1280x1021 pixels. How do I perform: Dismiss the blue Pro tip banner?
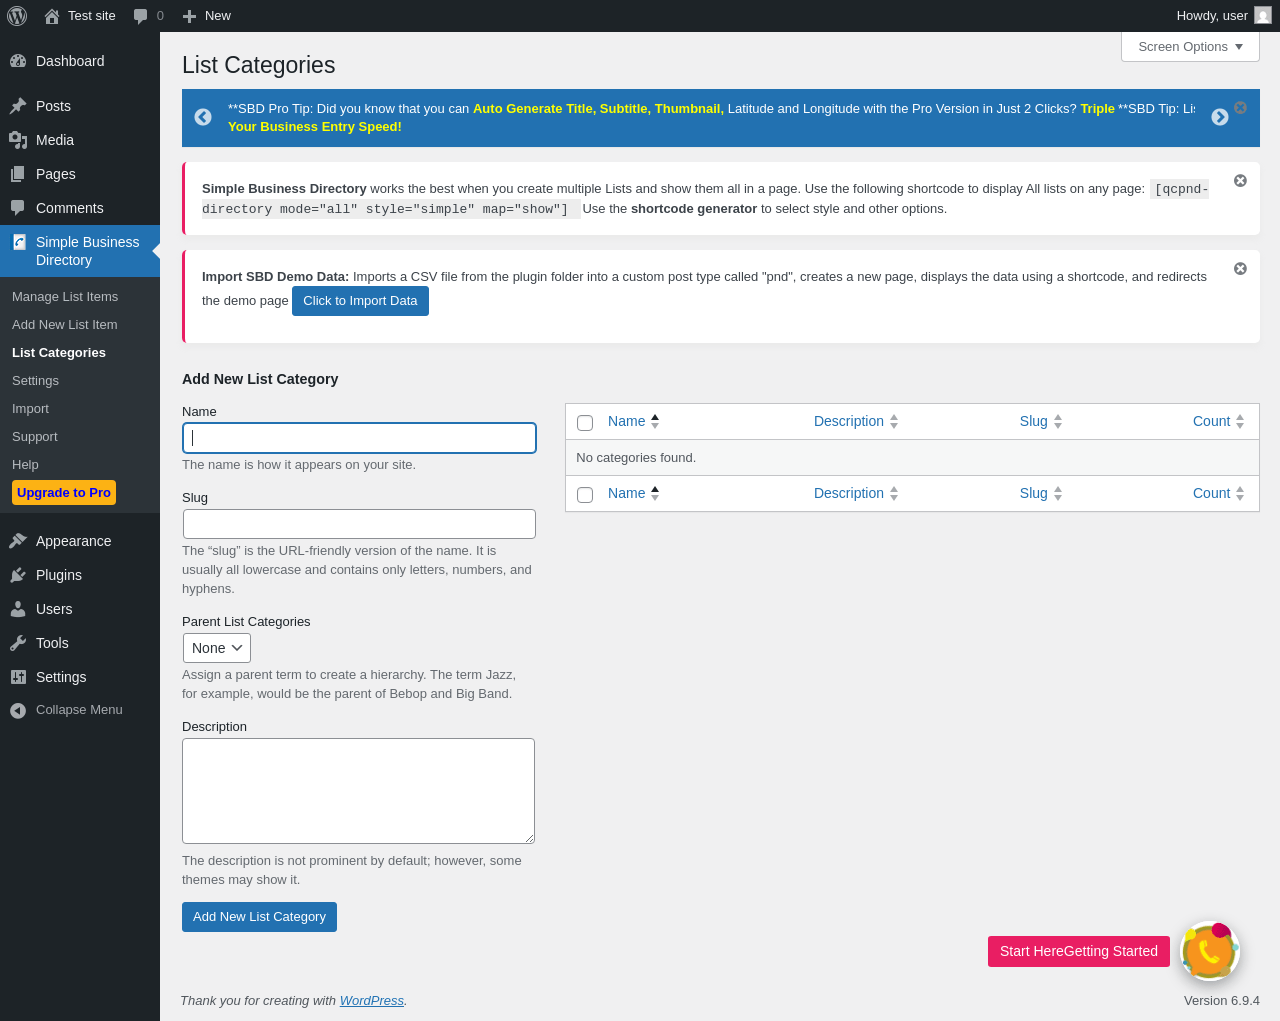pyautogui.click(x=1240, y=108)
